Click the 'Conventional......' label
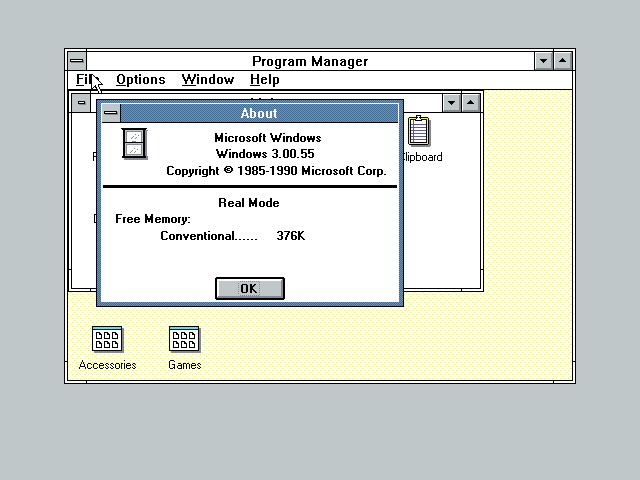640x480 pixels. (x=209, y=236)
